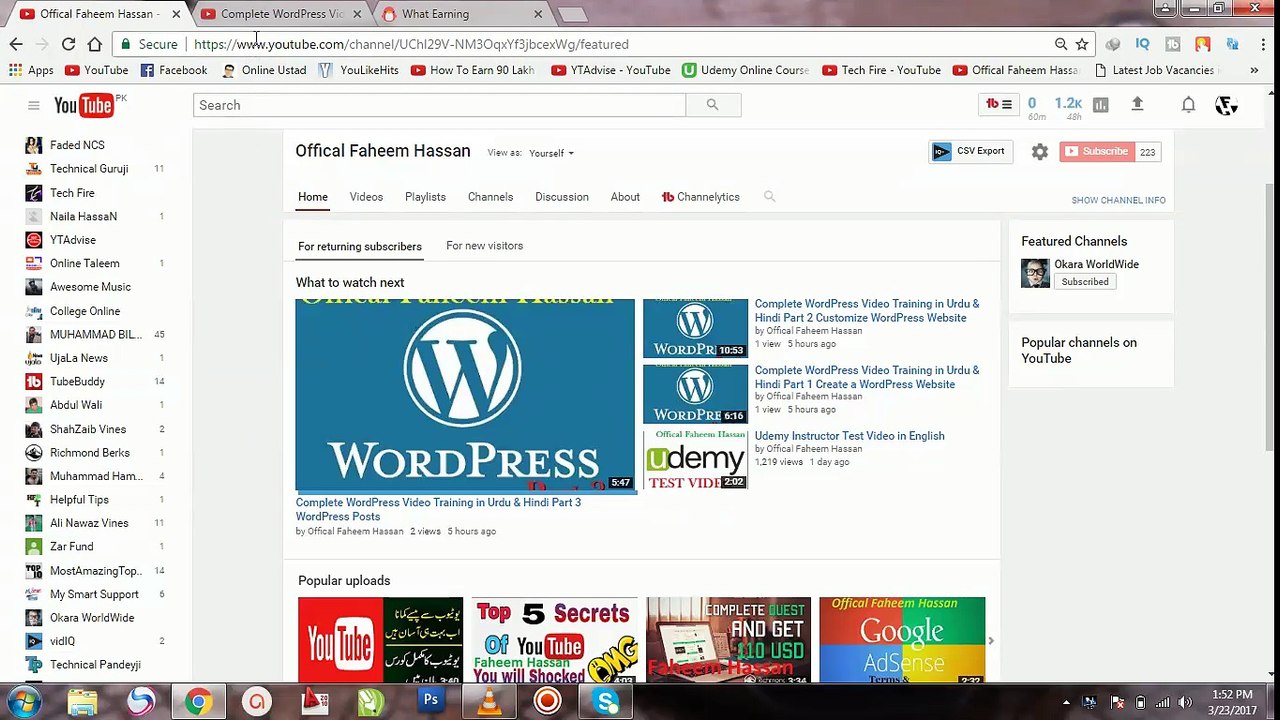1280x720 pixels.
Task: Click the Subscribe button
Action: tap(1097, 152)
